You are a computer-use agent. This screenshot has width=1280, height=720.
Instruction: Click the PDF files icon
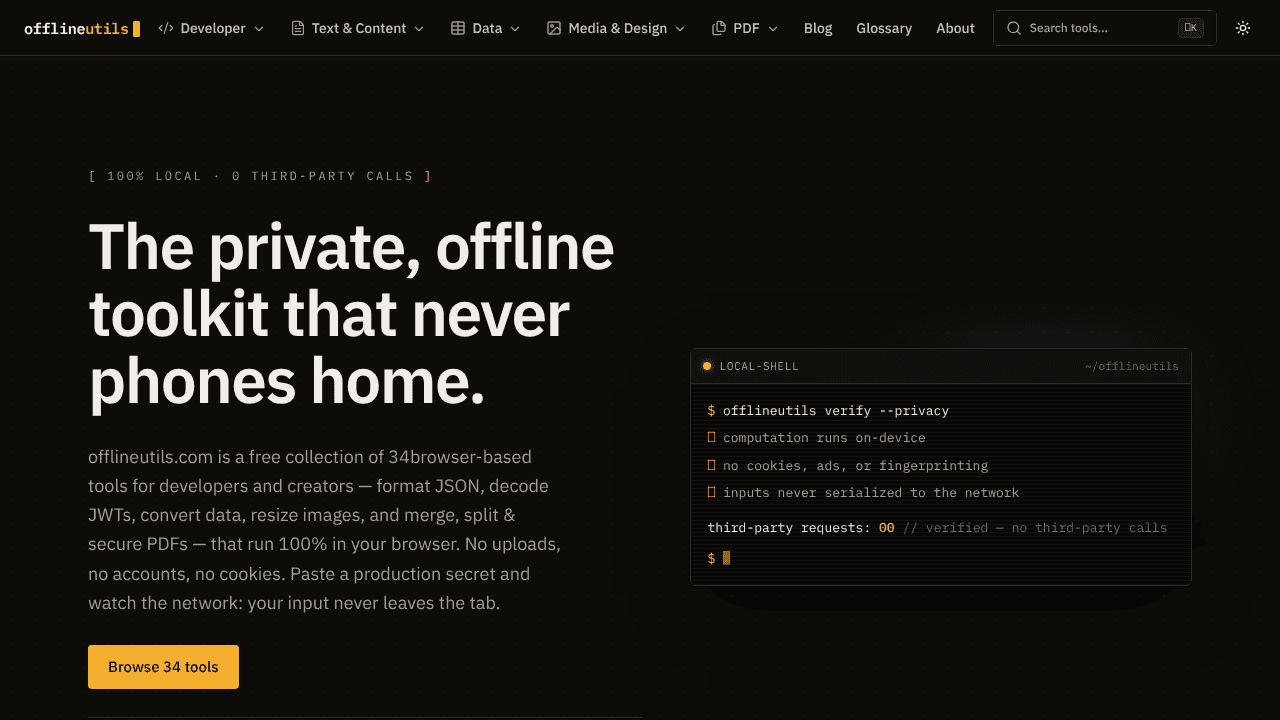pos(719,28)
